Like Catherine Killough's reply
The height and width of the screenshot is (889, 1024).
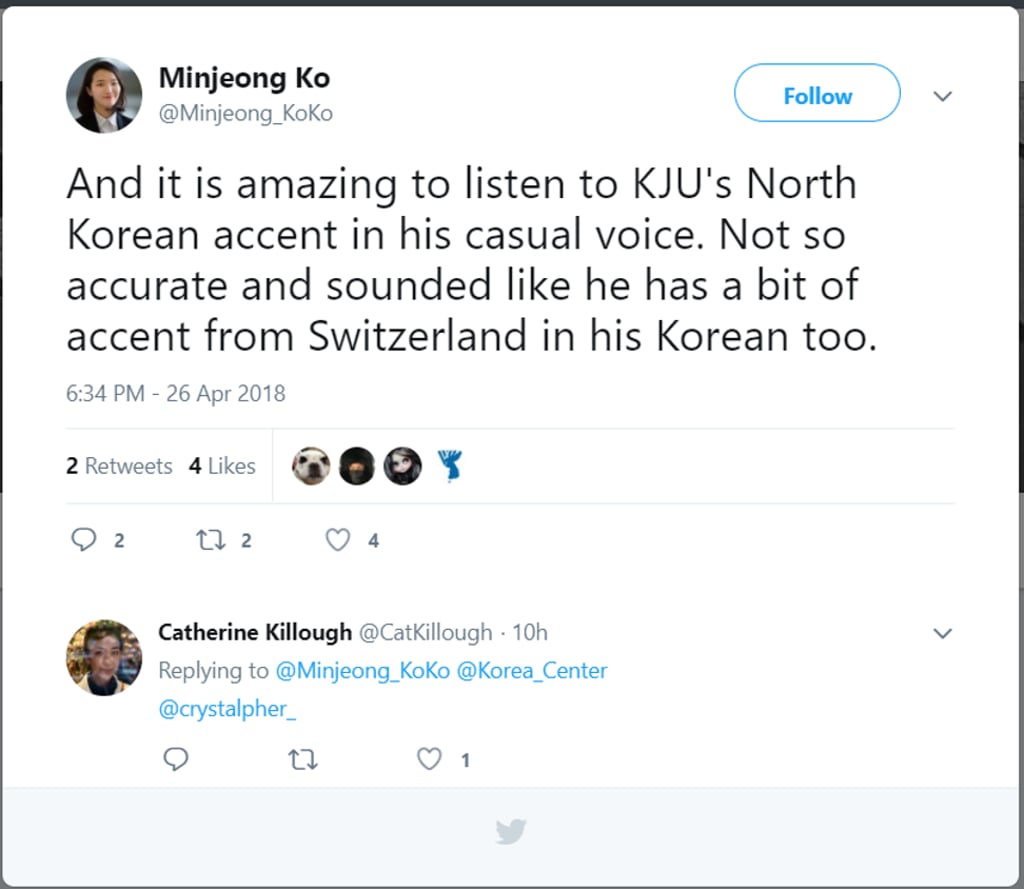pos(429,760)
